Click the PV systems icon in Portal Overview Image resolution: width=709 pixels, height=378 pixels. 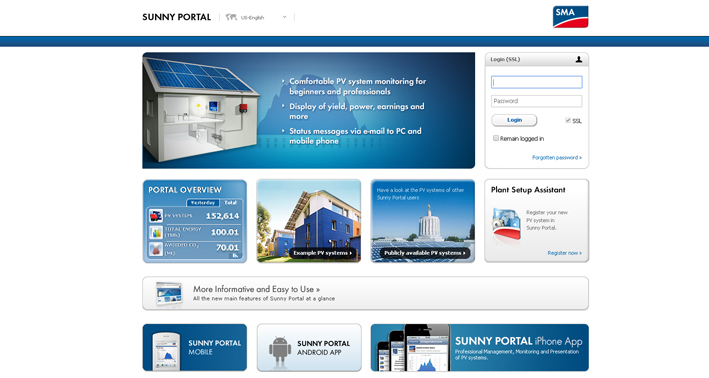point(156,216)
